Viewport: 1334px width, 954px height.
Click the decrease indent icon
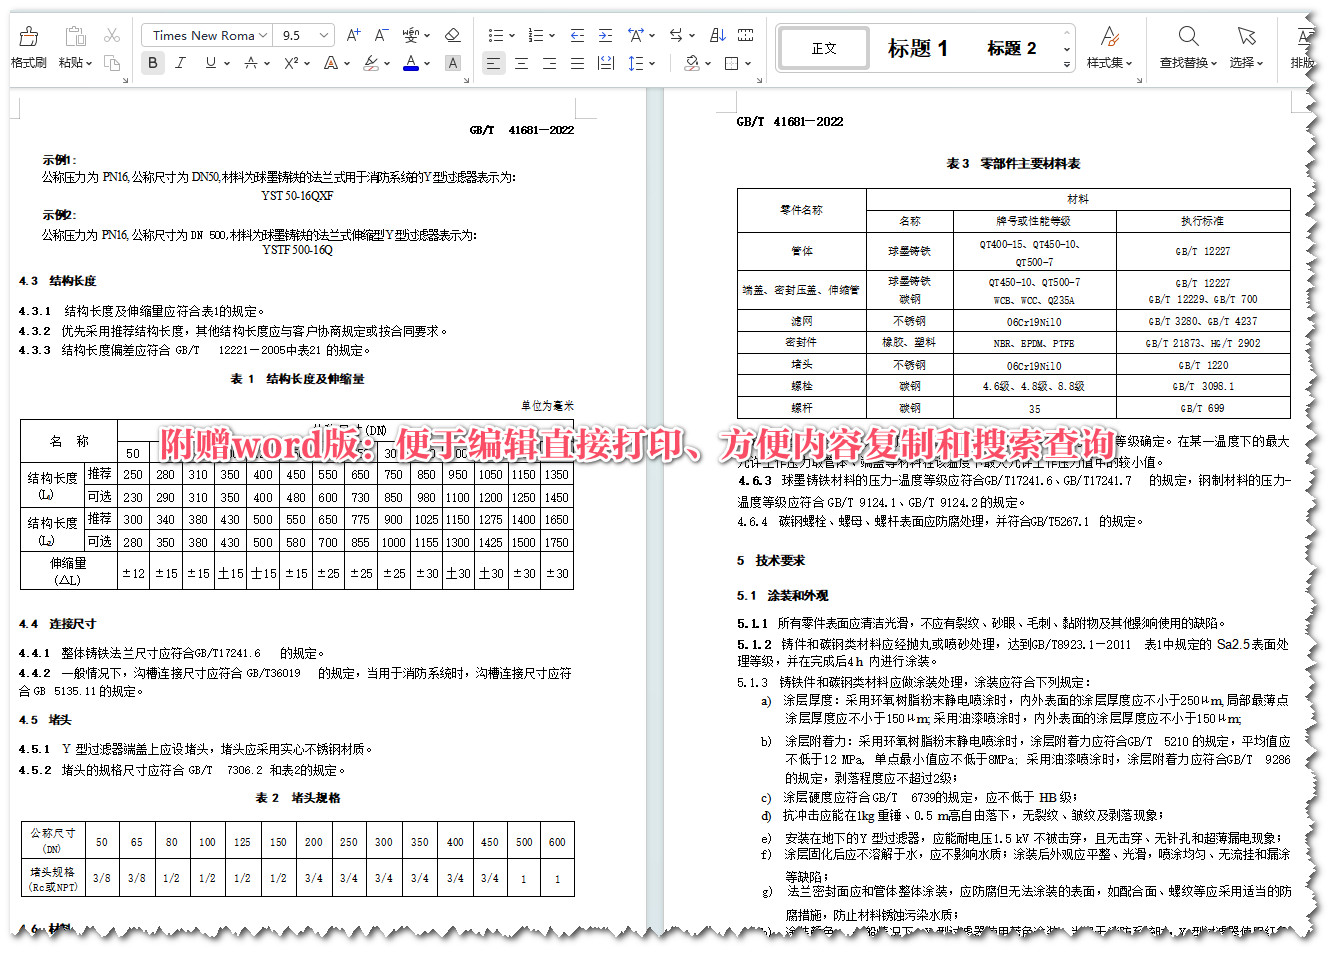coord(577,35)
